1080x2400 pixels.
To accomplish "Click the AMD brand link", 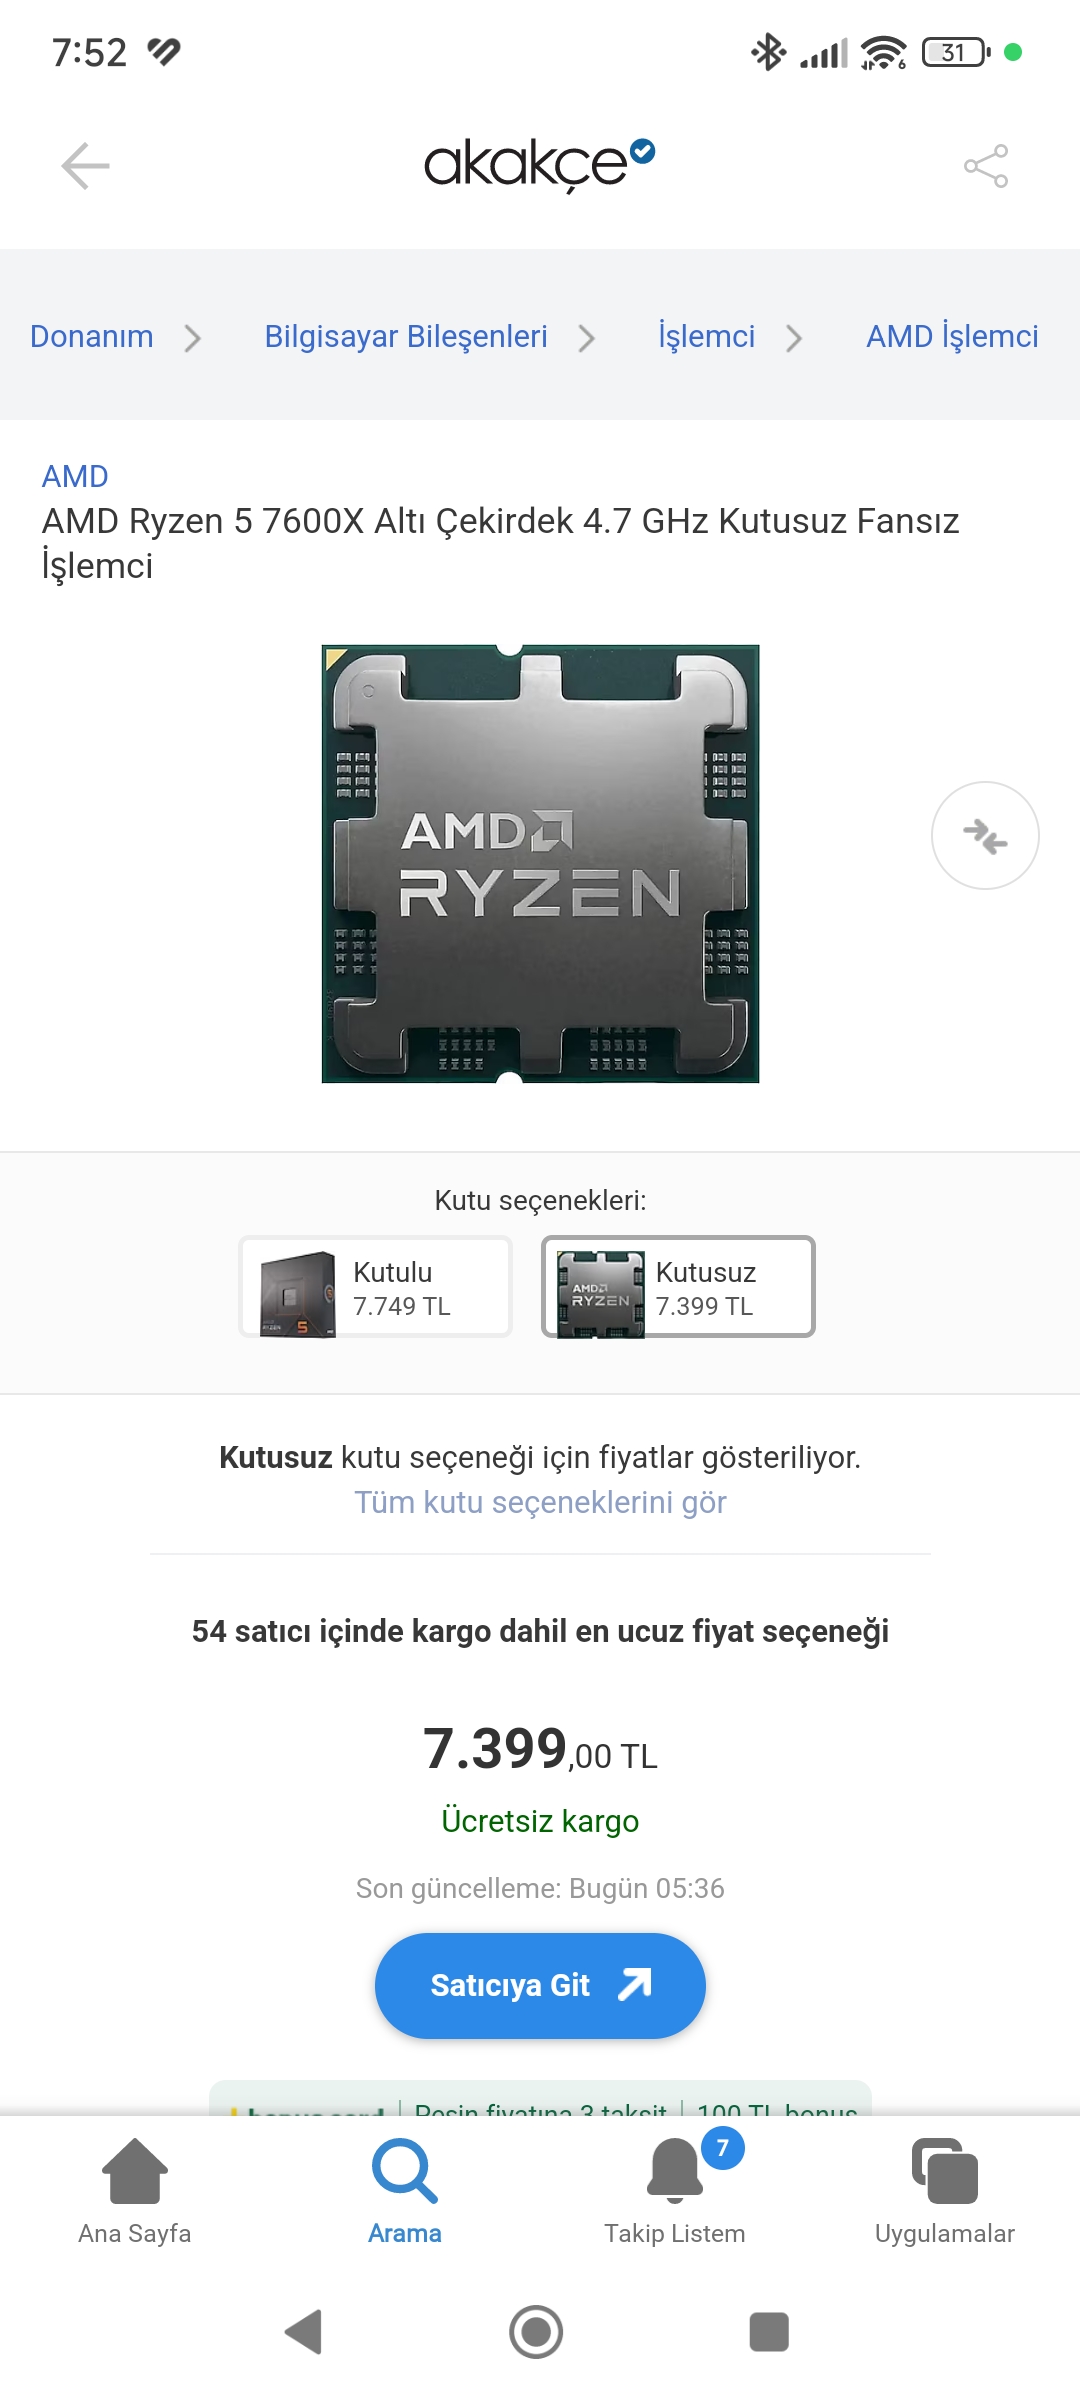I will [75, 477].
